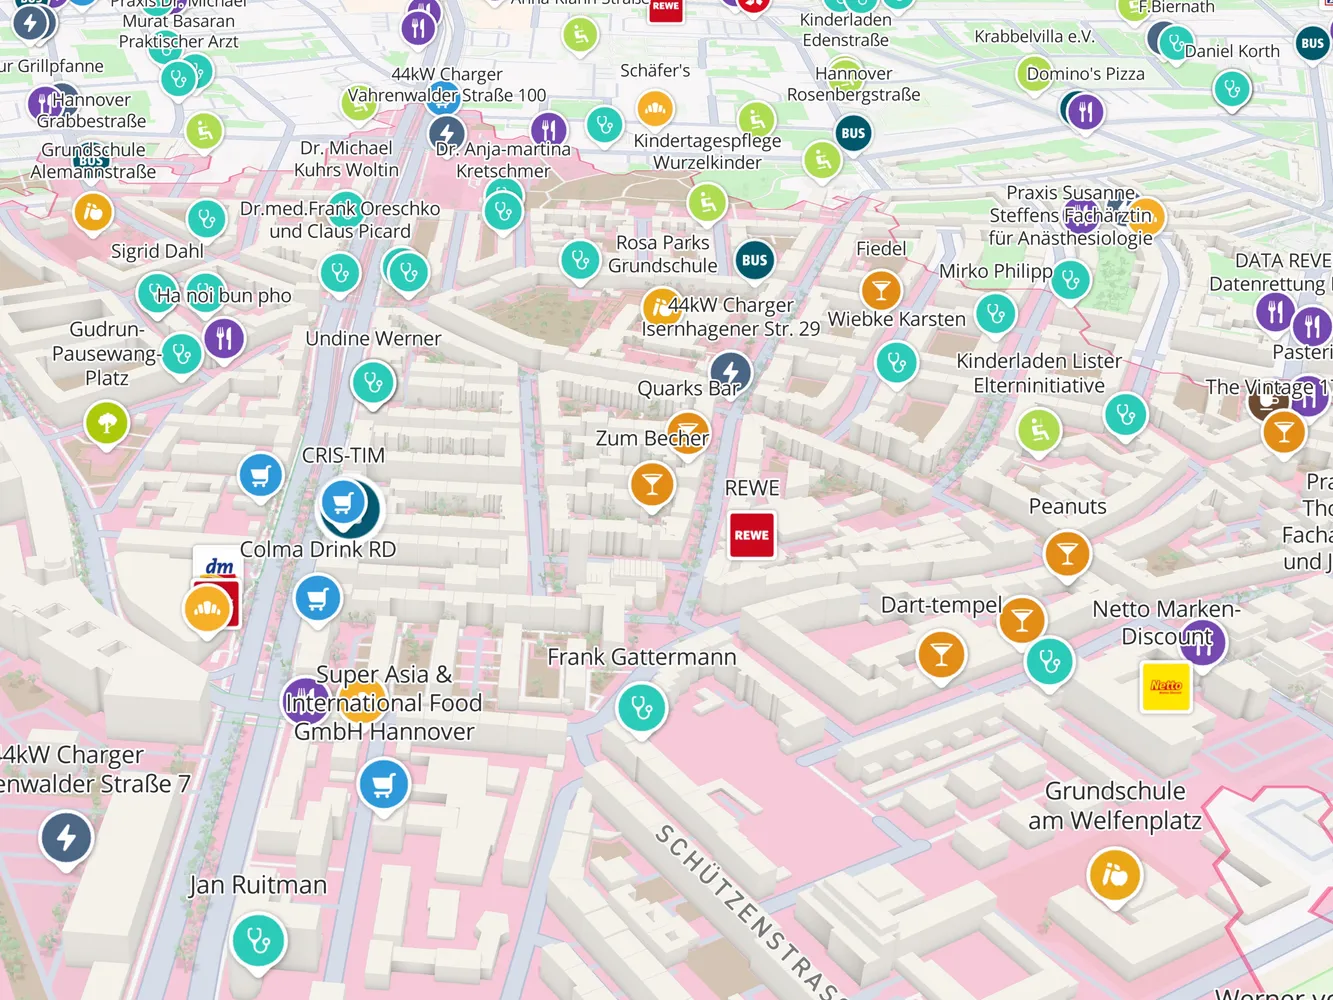Click the Netto Marken-Discount label
Screen dimensions: 1333x1000
click(1166, 622)
